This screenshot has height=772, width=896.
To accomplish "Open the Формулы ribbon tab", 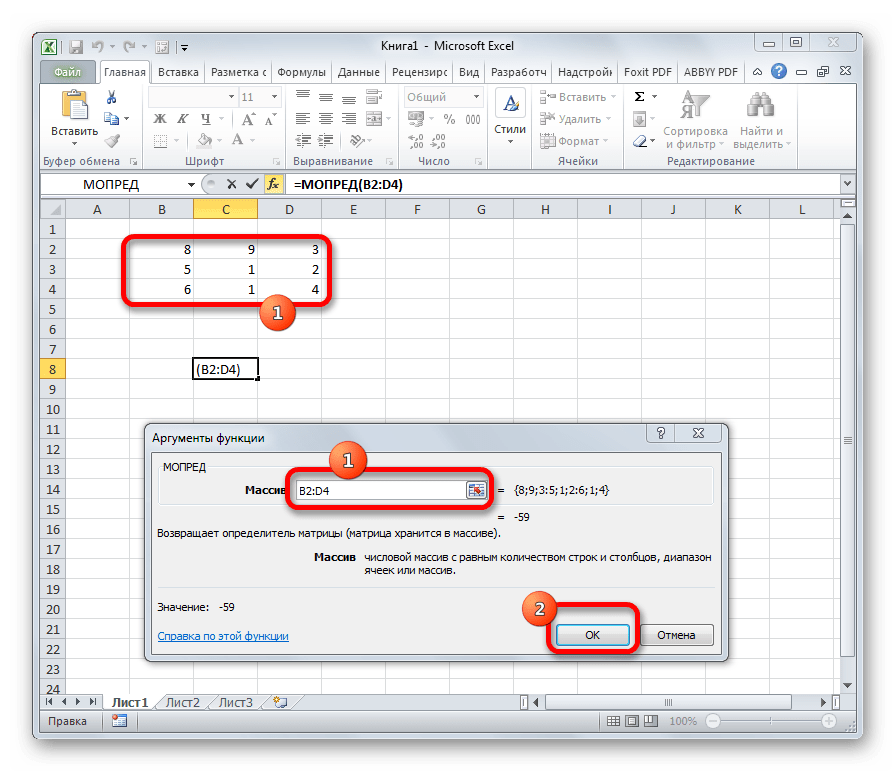I will tap(301, 72).
